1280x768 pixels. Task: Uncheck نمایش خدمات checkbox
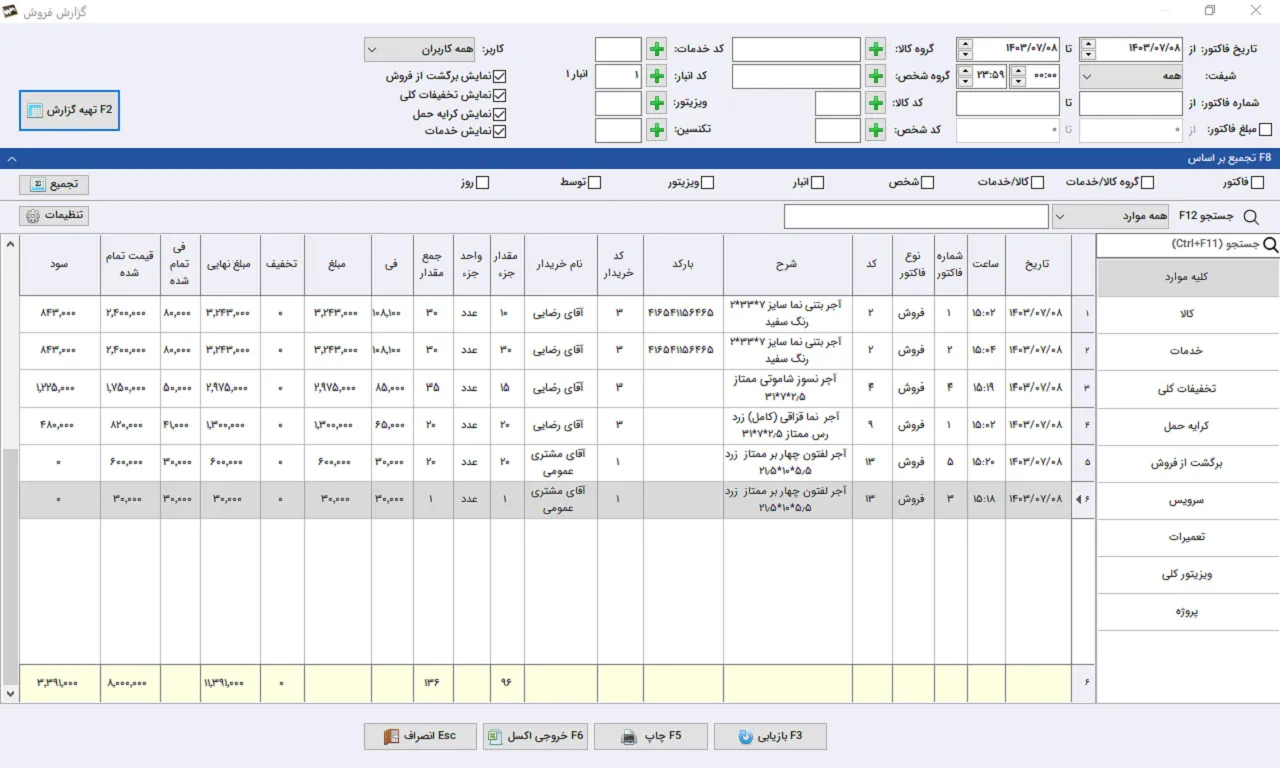coord(500,131)
